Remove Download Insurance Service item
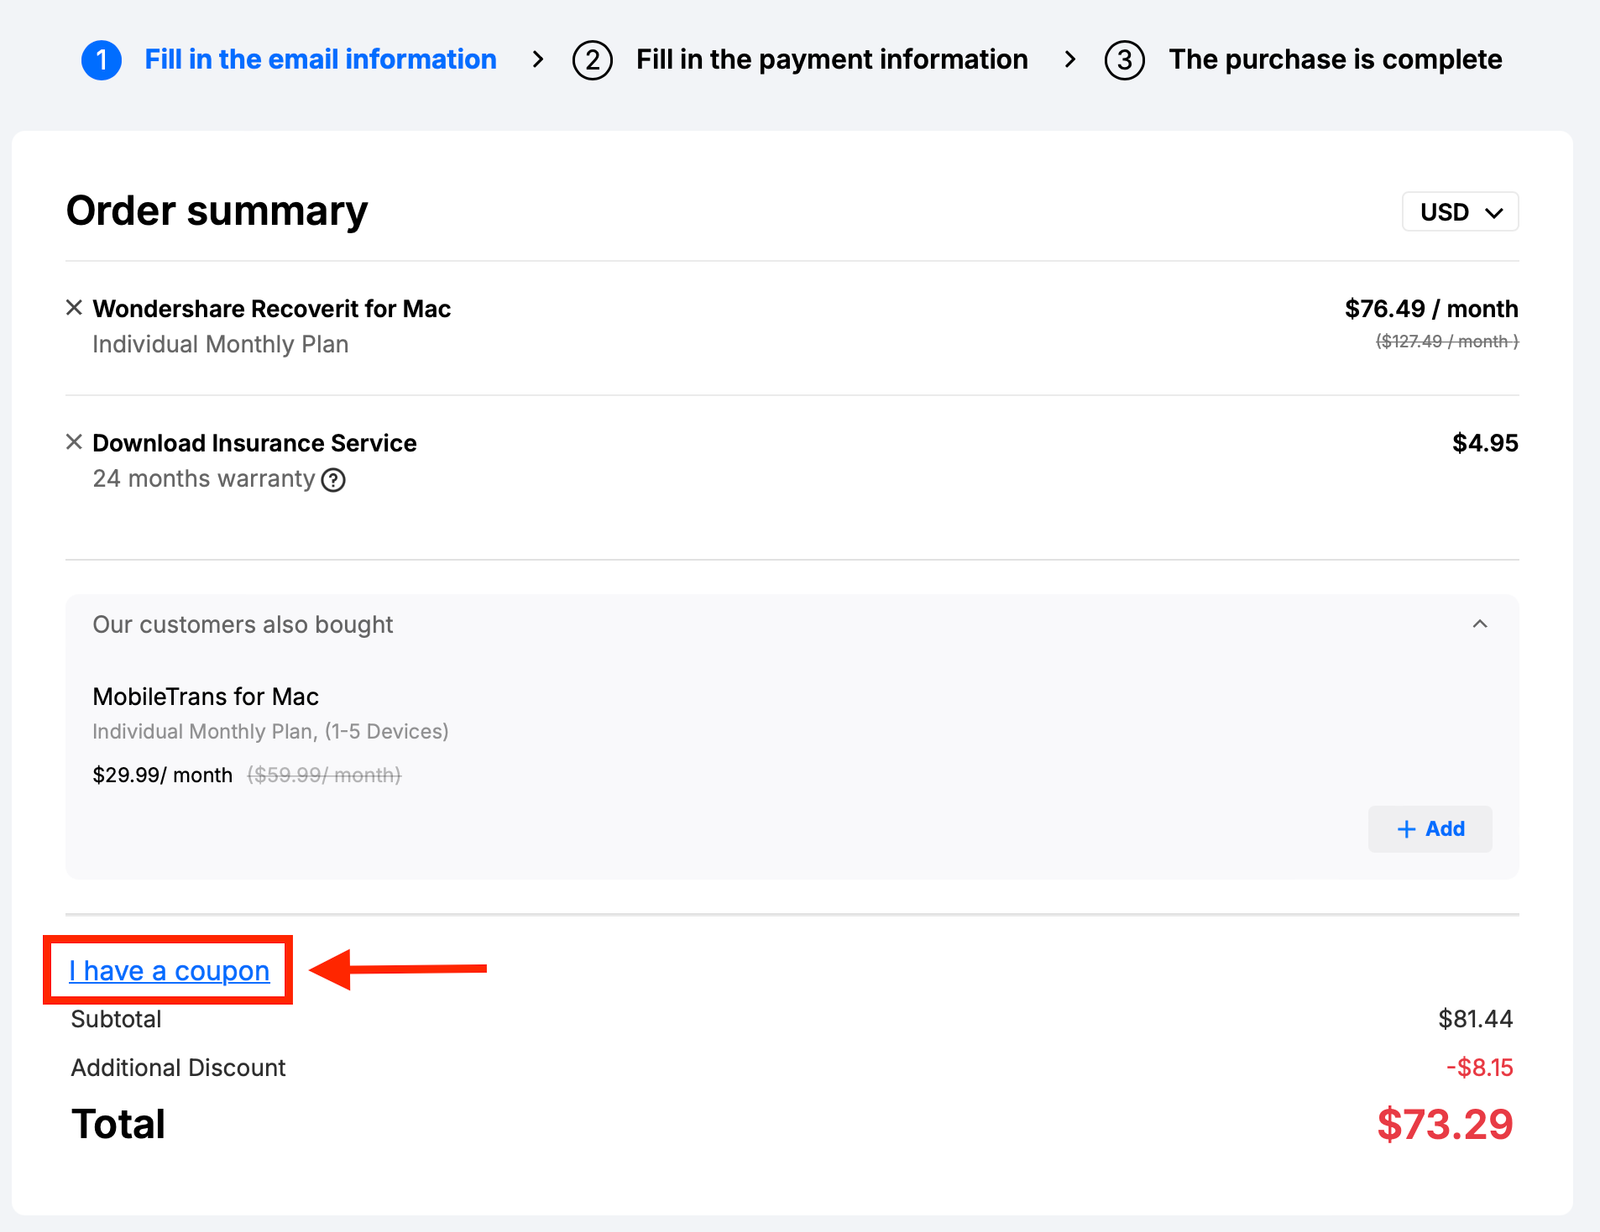Viewport: 1600px width, 1232px height. [74, 442]
